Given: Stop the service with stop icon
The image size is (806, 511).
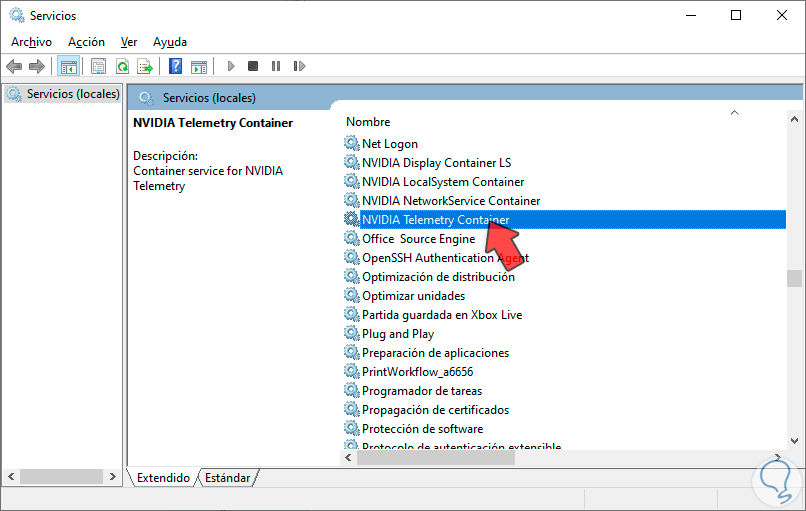Looking at the screenshot, I should (x=253, y=66).
